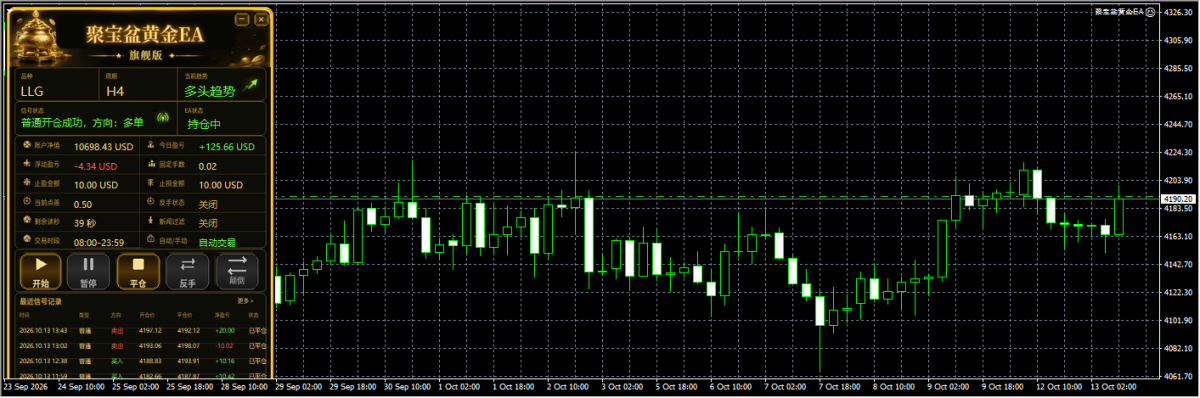Viewport: 1200px width, 398px height.
Task: Click the 暂停 pause button
Action: tap(89, 271)
